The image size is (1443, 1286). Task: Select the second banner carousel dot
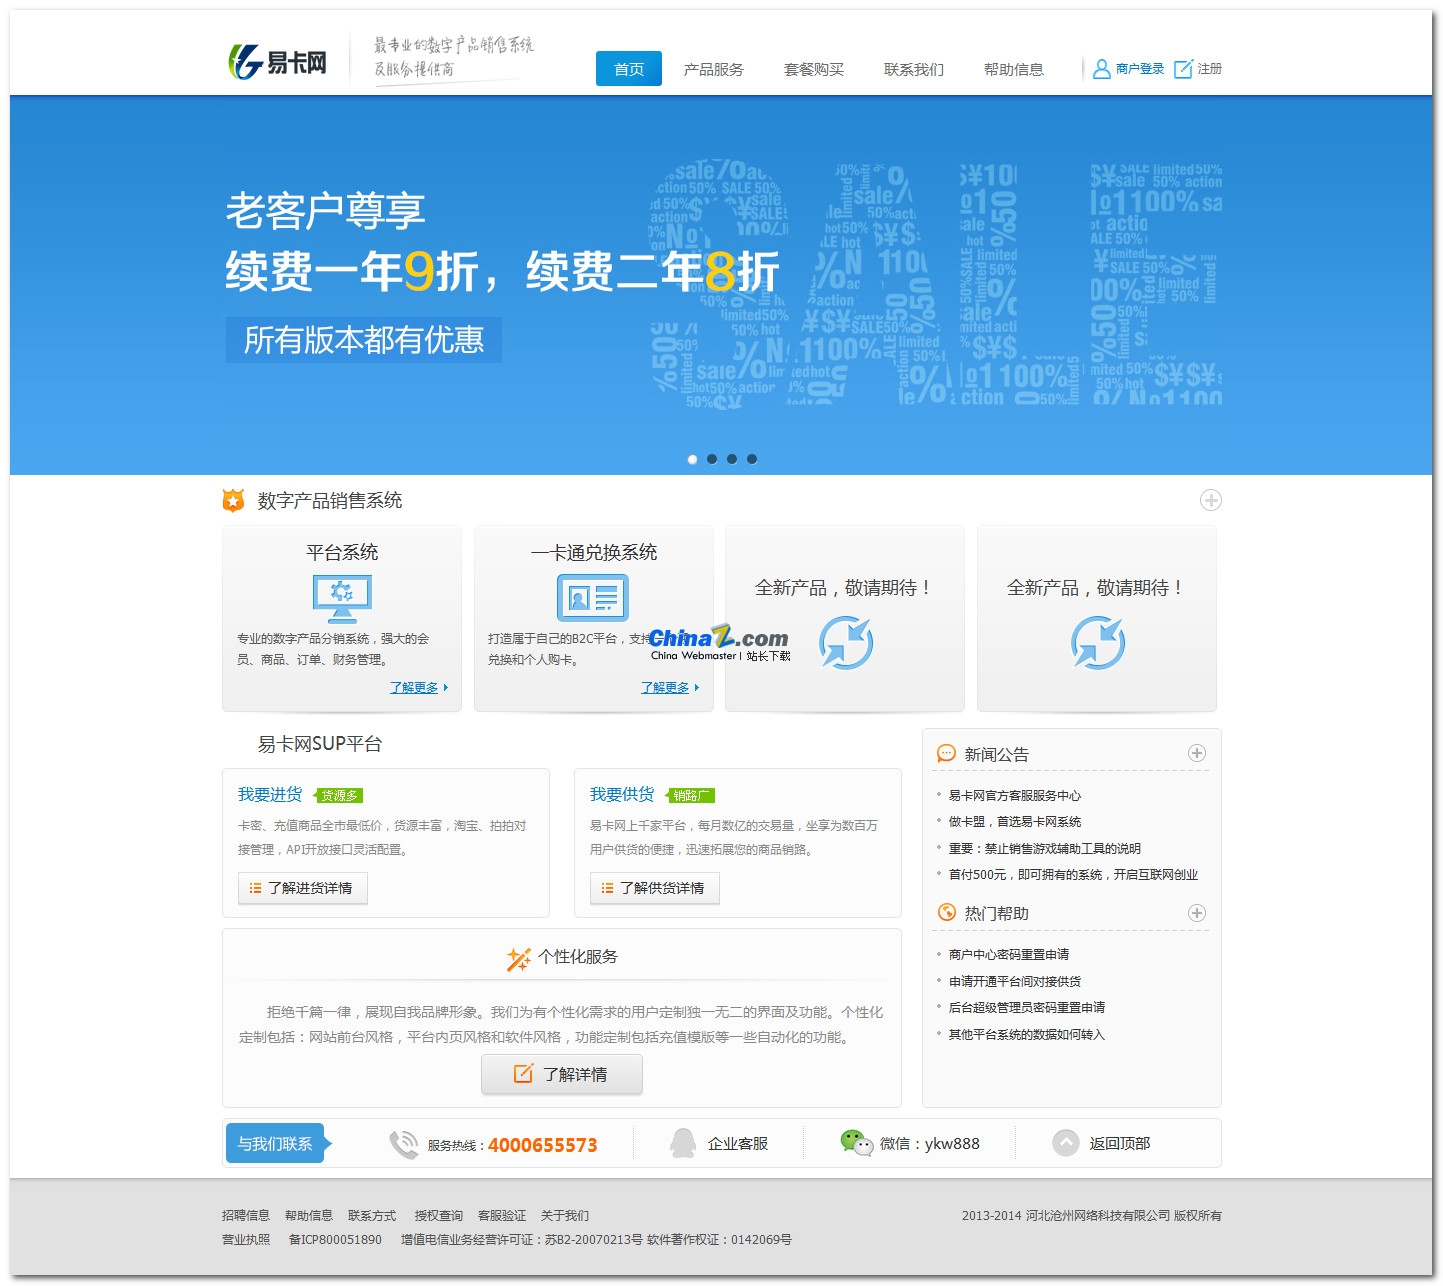712,459
